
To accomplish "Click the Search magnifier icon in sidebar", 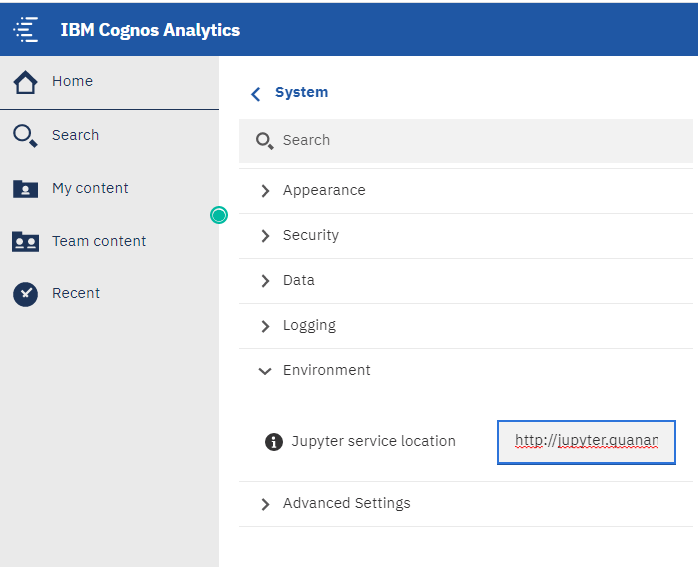I will point(25,136).
